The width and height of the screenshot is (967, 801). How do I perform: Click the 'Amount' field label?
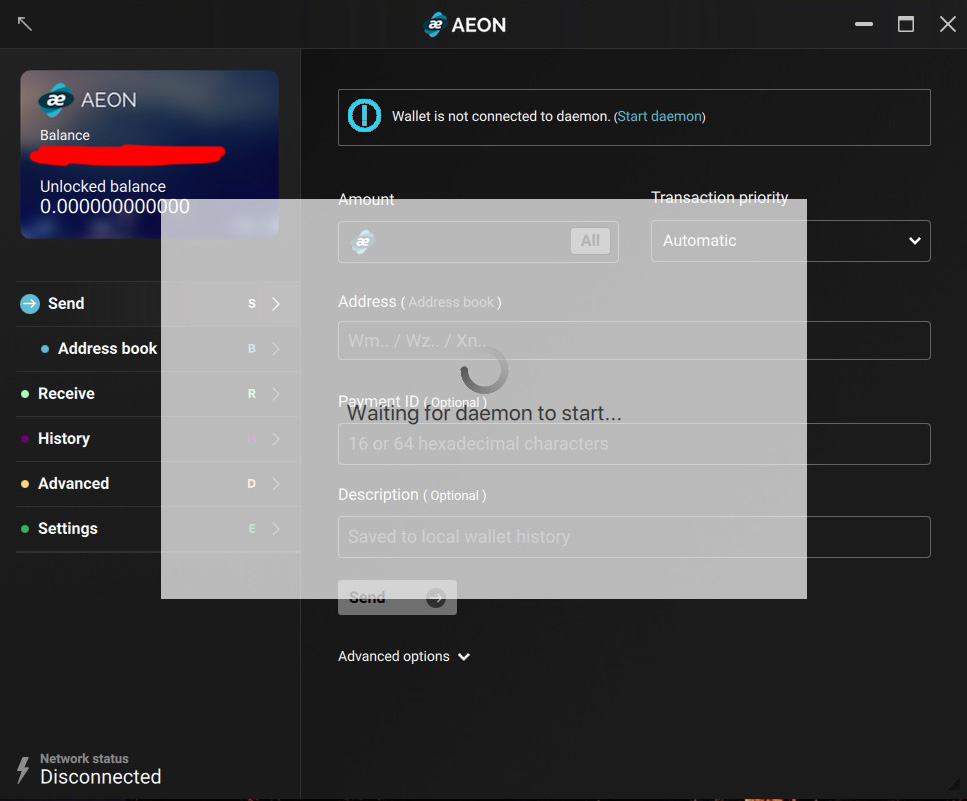pyautogui.click(x=366, y=199)
